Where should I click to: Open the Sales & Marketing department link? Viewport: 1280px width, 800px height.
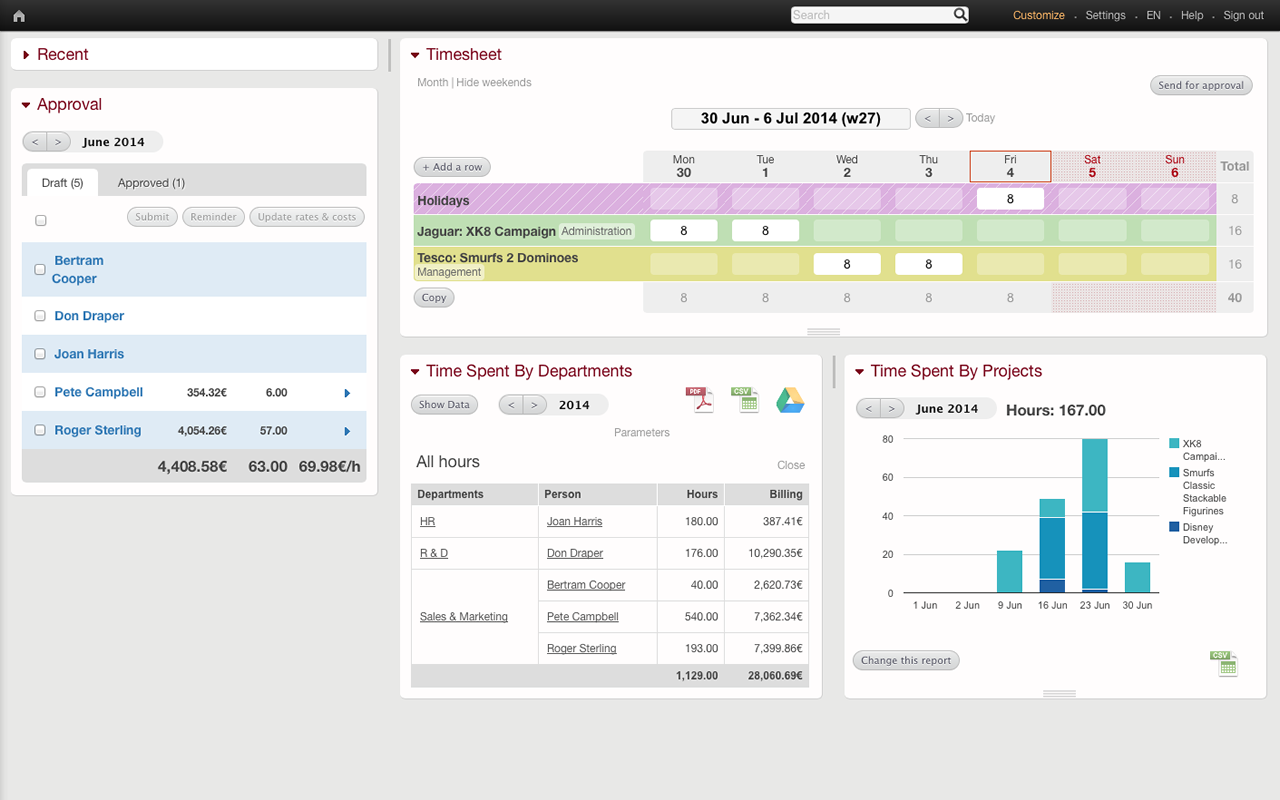tap(464, 616)
